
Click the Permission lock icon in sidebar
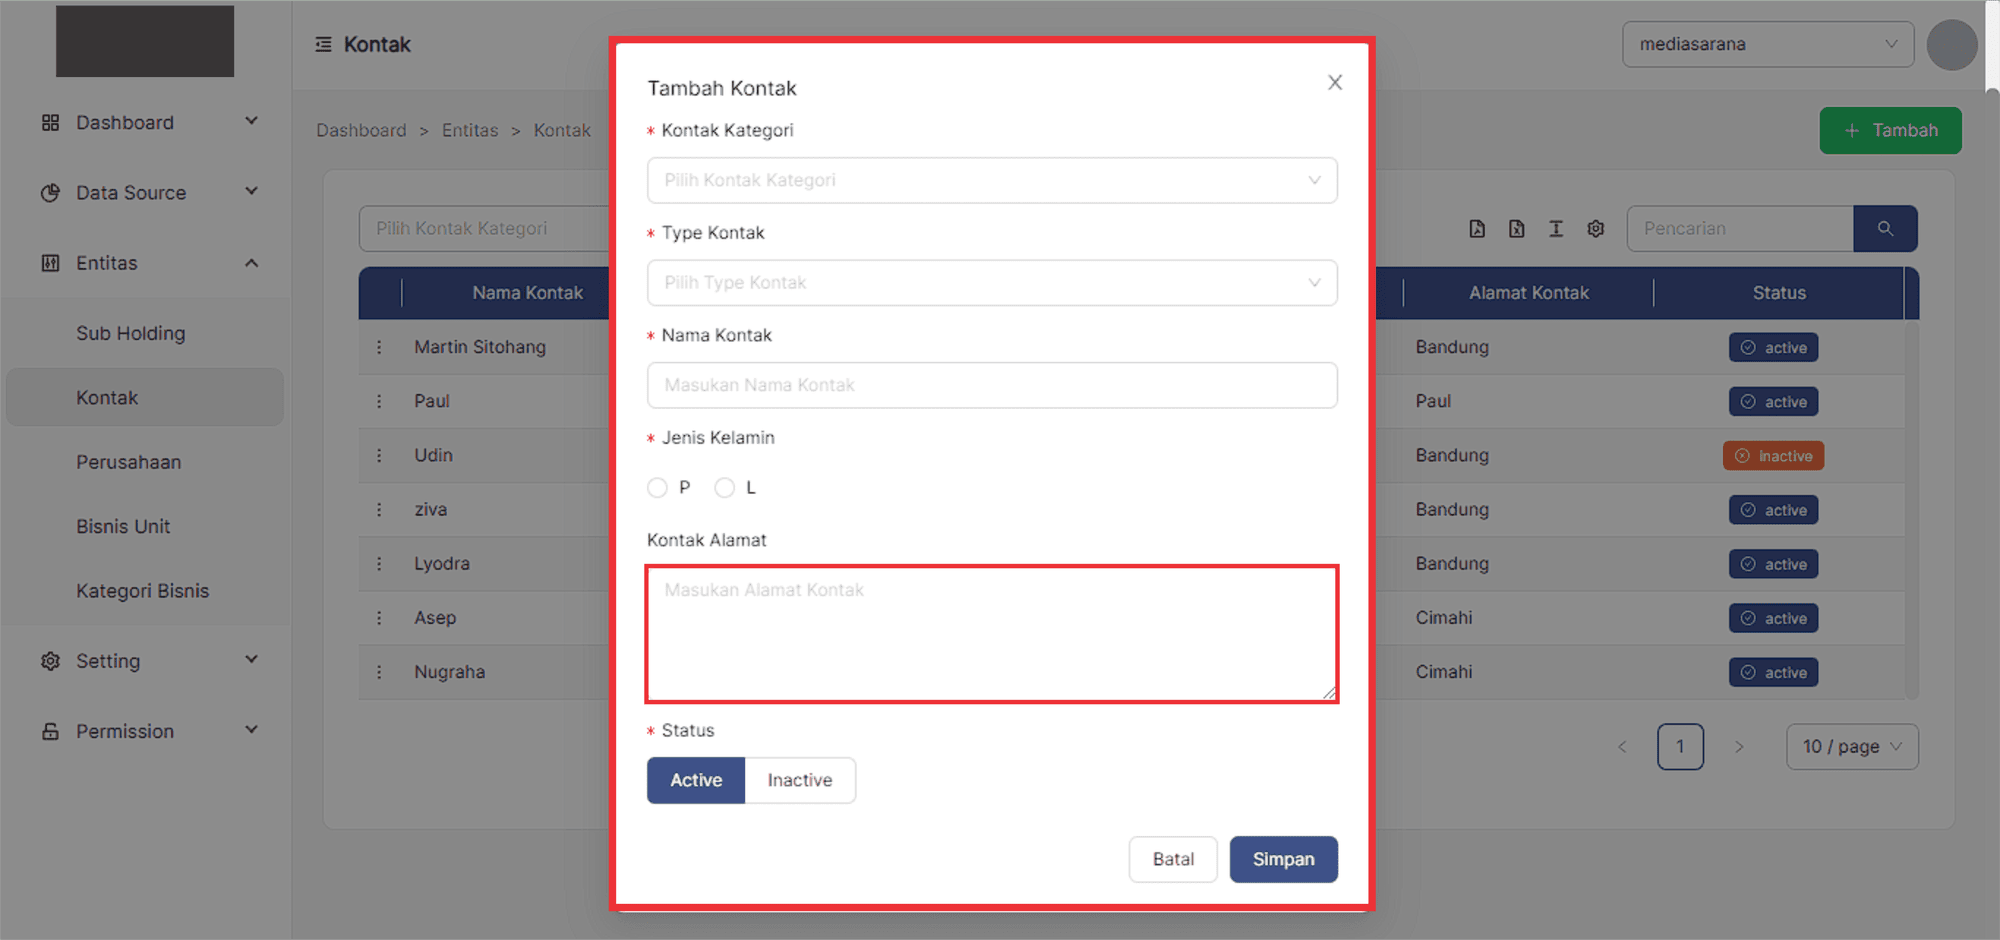51,731
